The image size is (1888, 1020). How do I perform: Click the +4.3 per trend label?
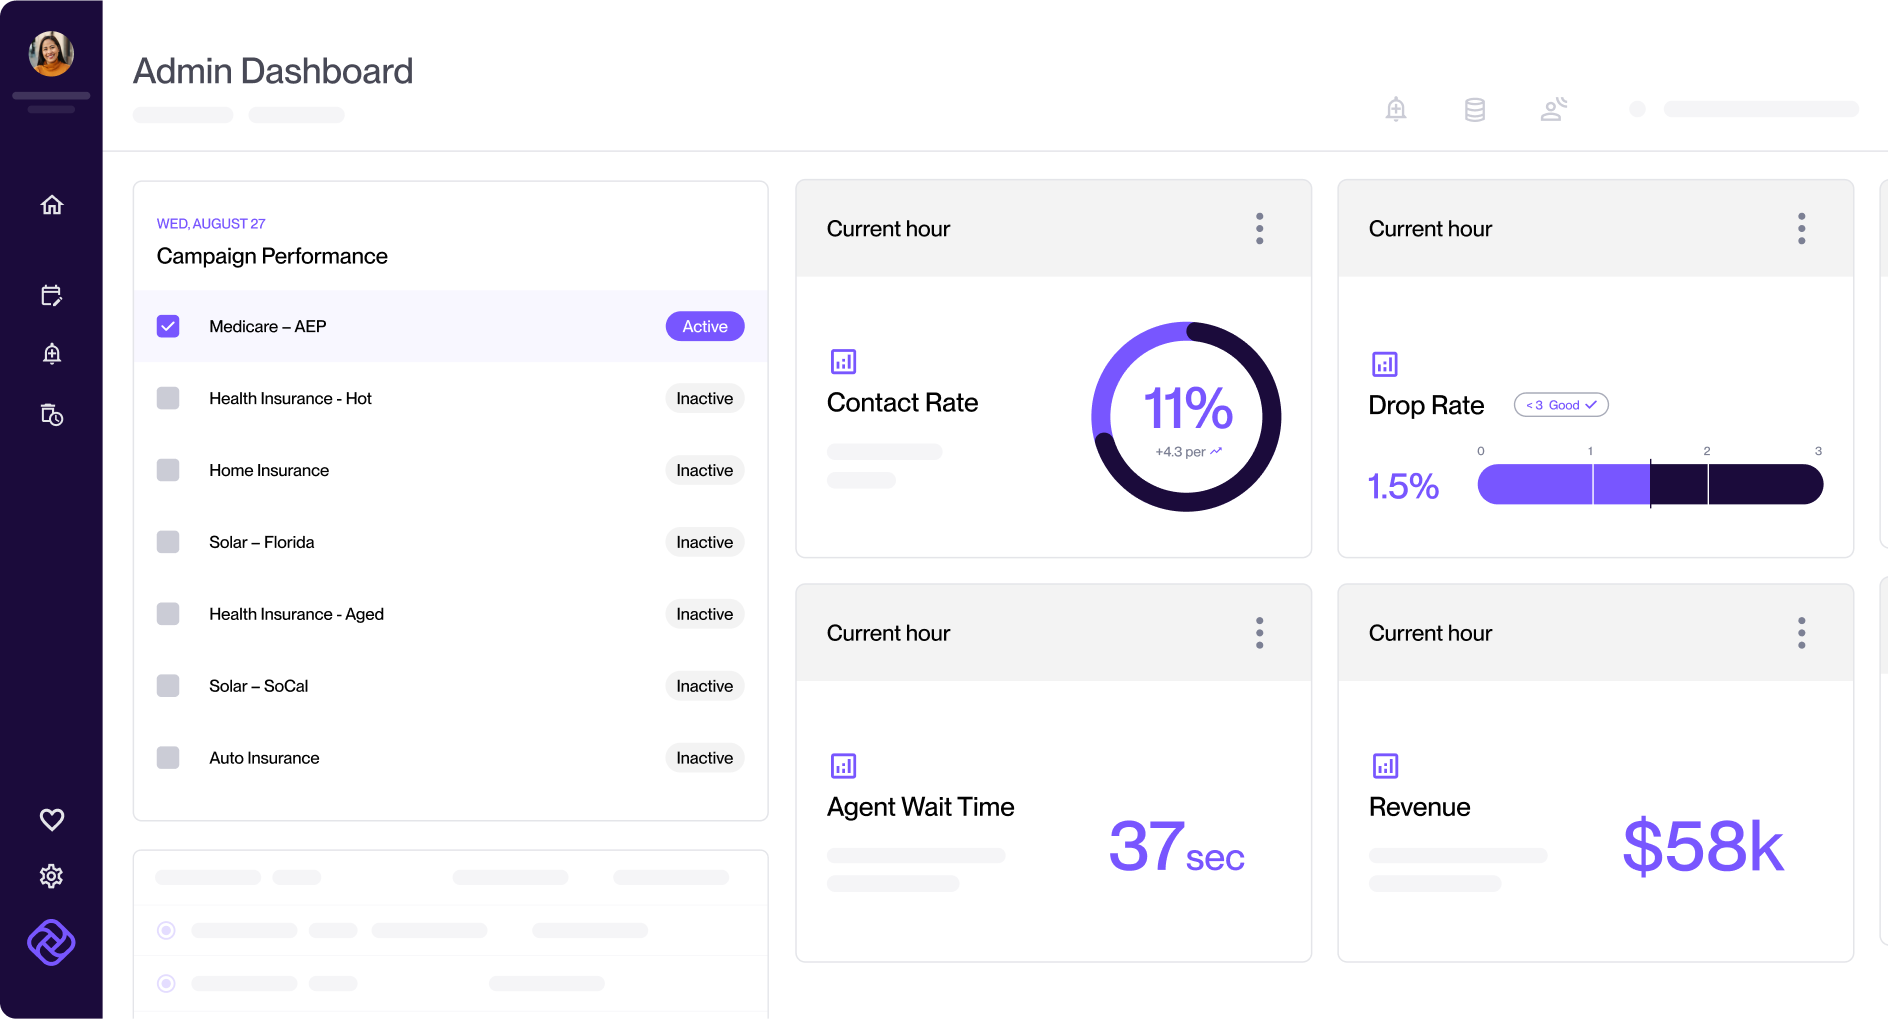point(1189,452)
